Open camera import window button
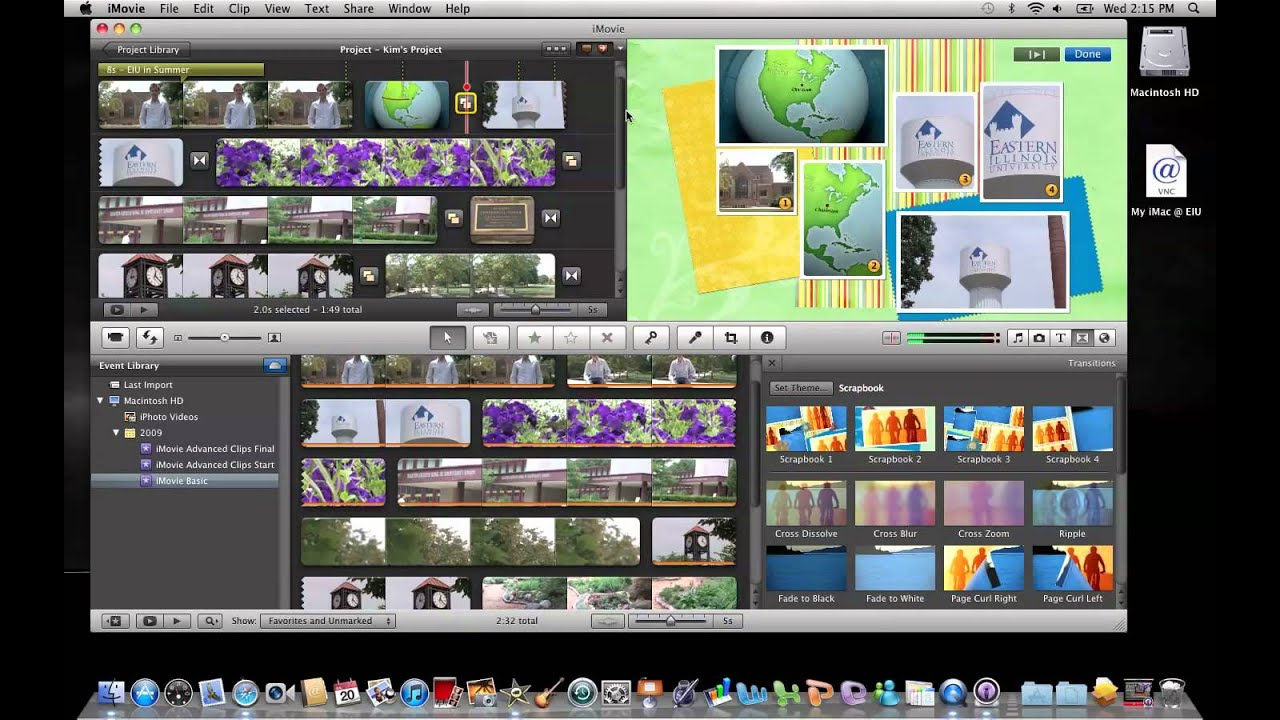The image size is (1280, 720). coord(116,338)
